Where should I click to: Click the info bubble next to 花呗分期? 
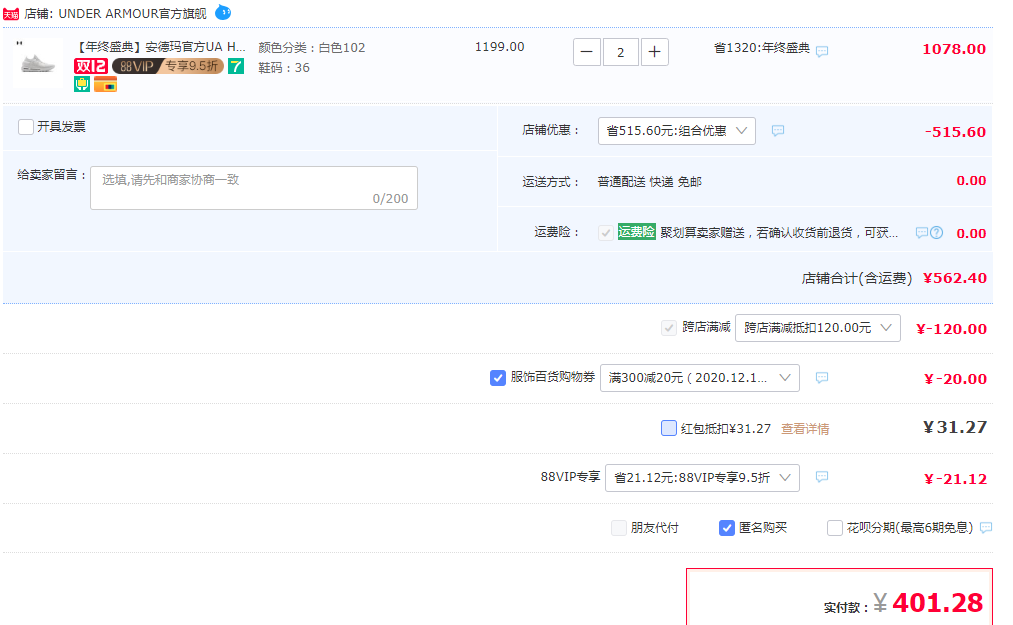[x=986, y=527]
